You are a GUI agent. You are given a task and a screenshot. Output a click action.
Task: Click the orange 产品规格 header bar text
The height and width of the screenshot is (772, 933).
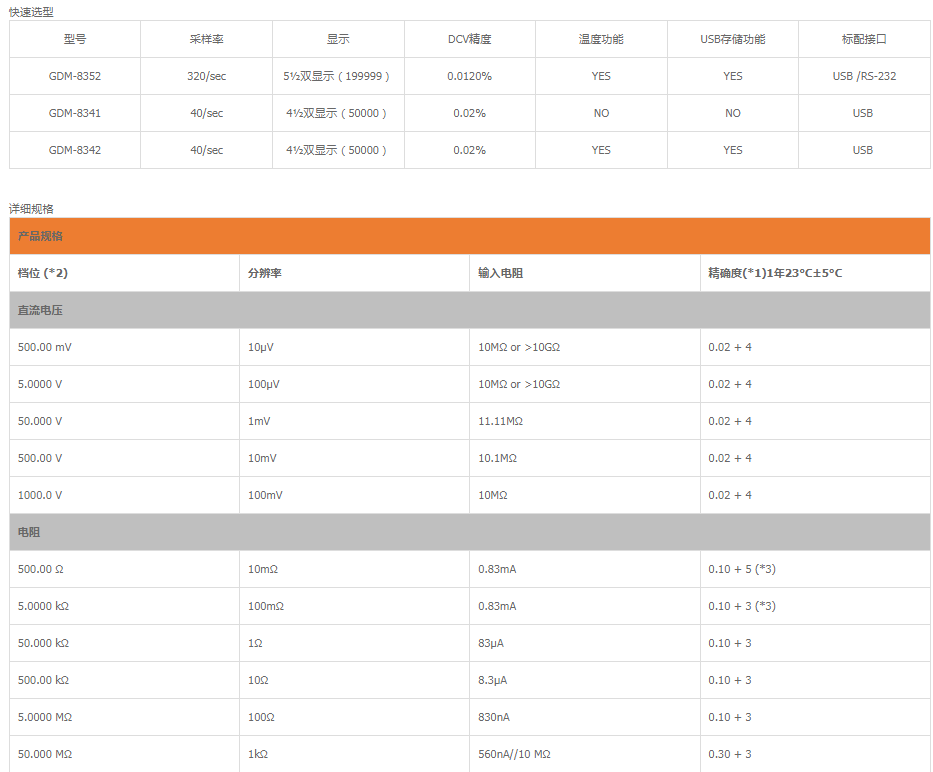[x=40, y=236]
